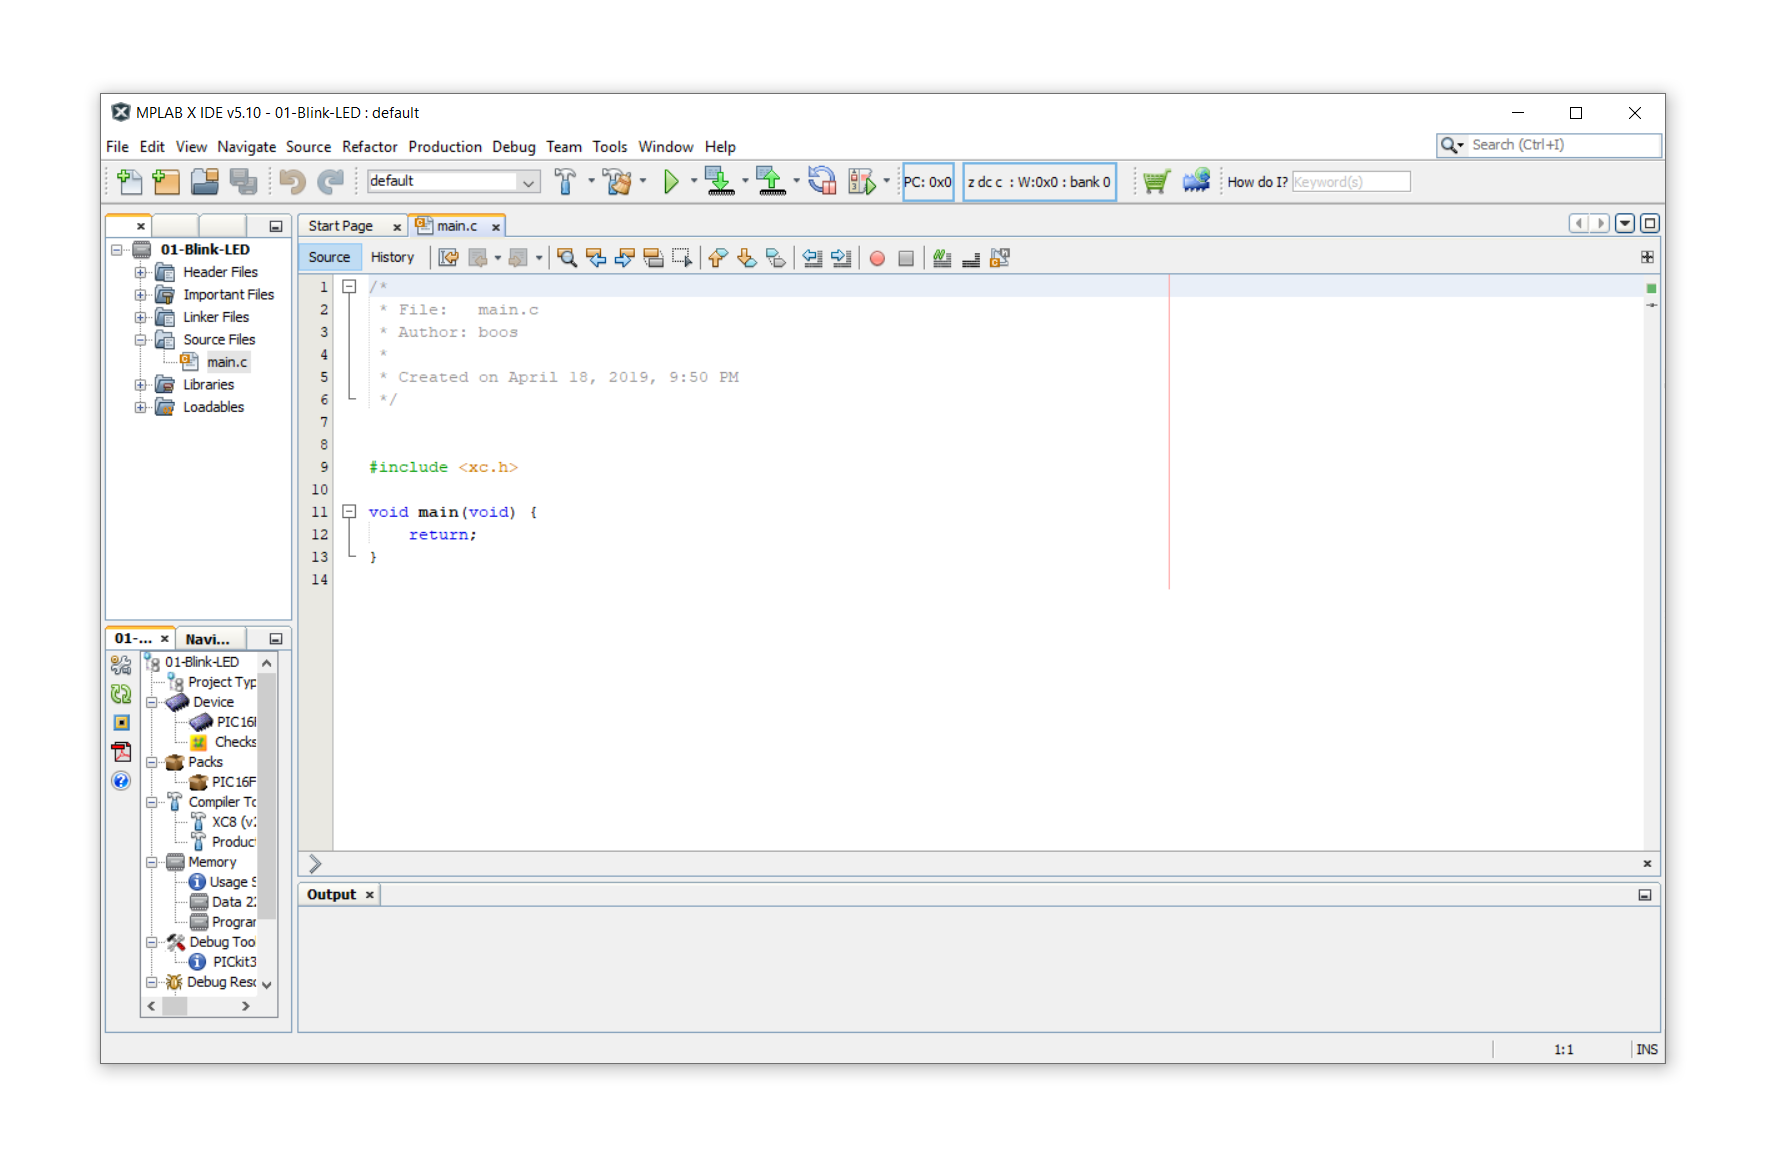Toggle the rectangular selection editor button
Viewport: 1770px width, 1163px height.
(x=682, y=258)
